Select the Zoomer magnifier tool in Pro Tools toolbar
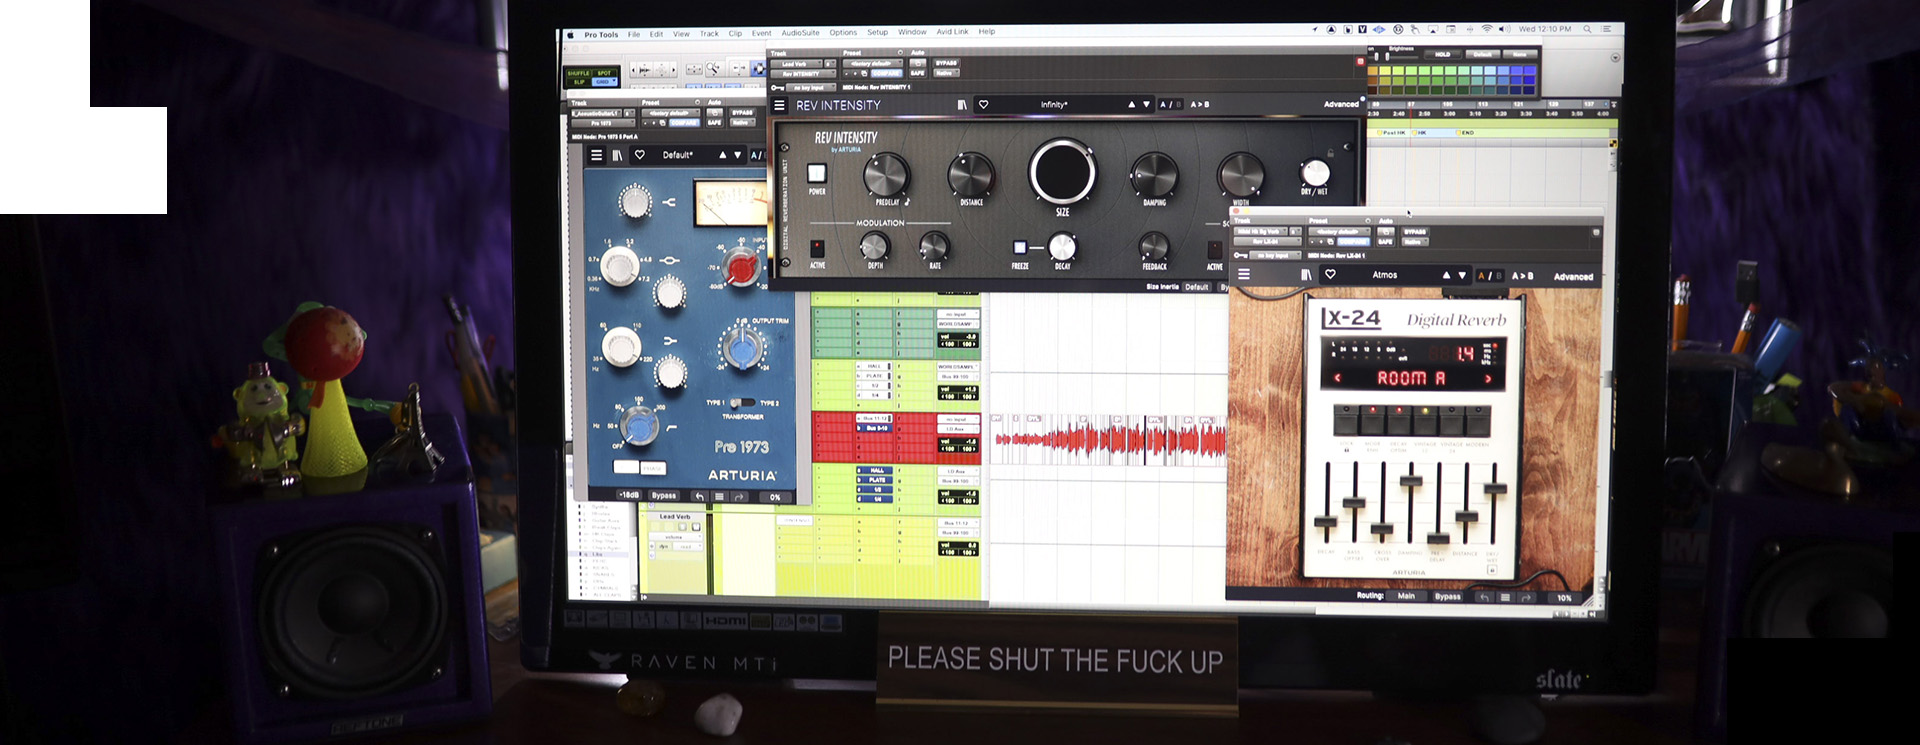This screenshot has height=745, width=1920. pyautogui.click(x=713, y=68)
